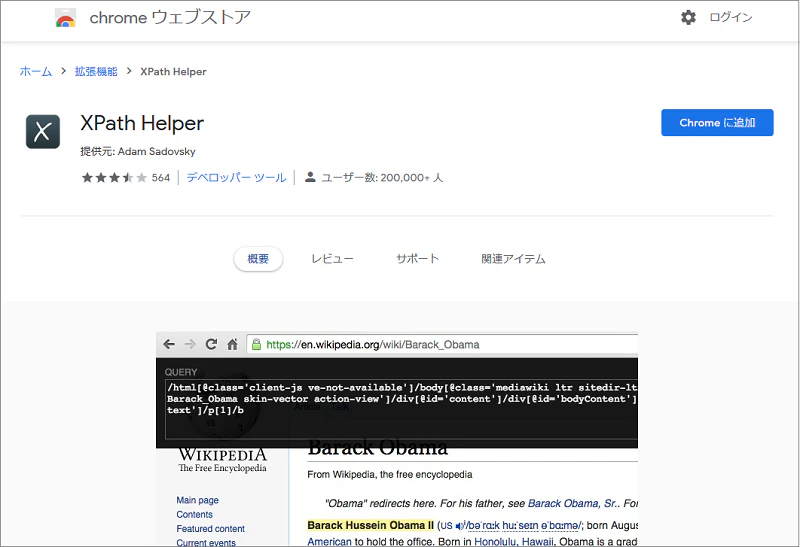Open the 564 reviews count
This screenshot has width=800, height=547.
pyautogui.click(x=161, y=178)
